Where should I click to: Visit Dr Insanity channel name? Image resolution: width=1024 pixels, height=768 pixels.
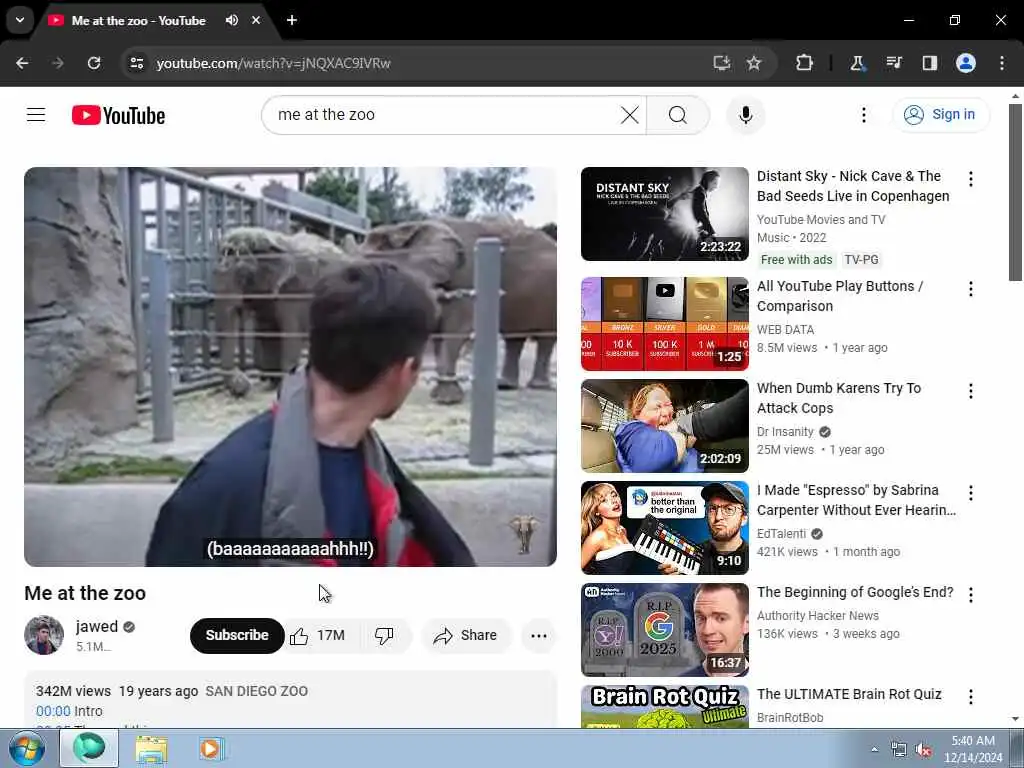pyautogui.click(x=786, y=432)
